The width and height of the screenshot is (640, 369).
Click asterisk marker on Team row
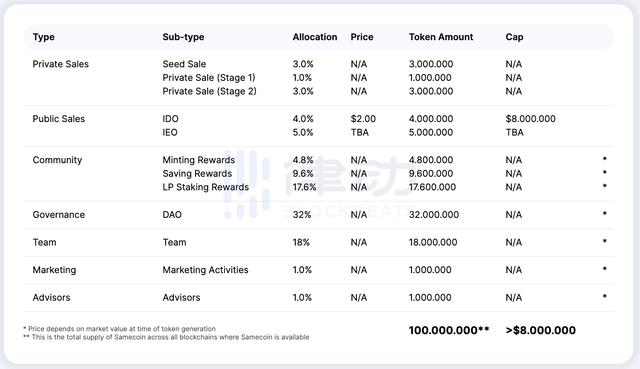604,241
